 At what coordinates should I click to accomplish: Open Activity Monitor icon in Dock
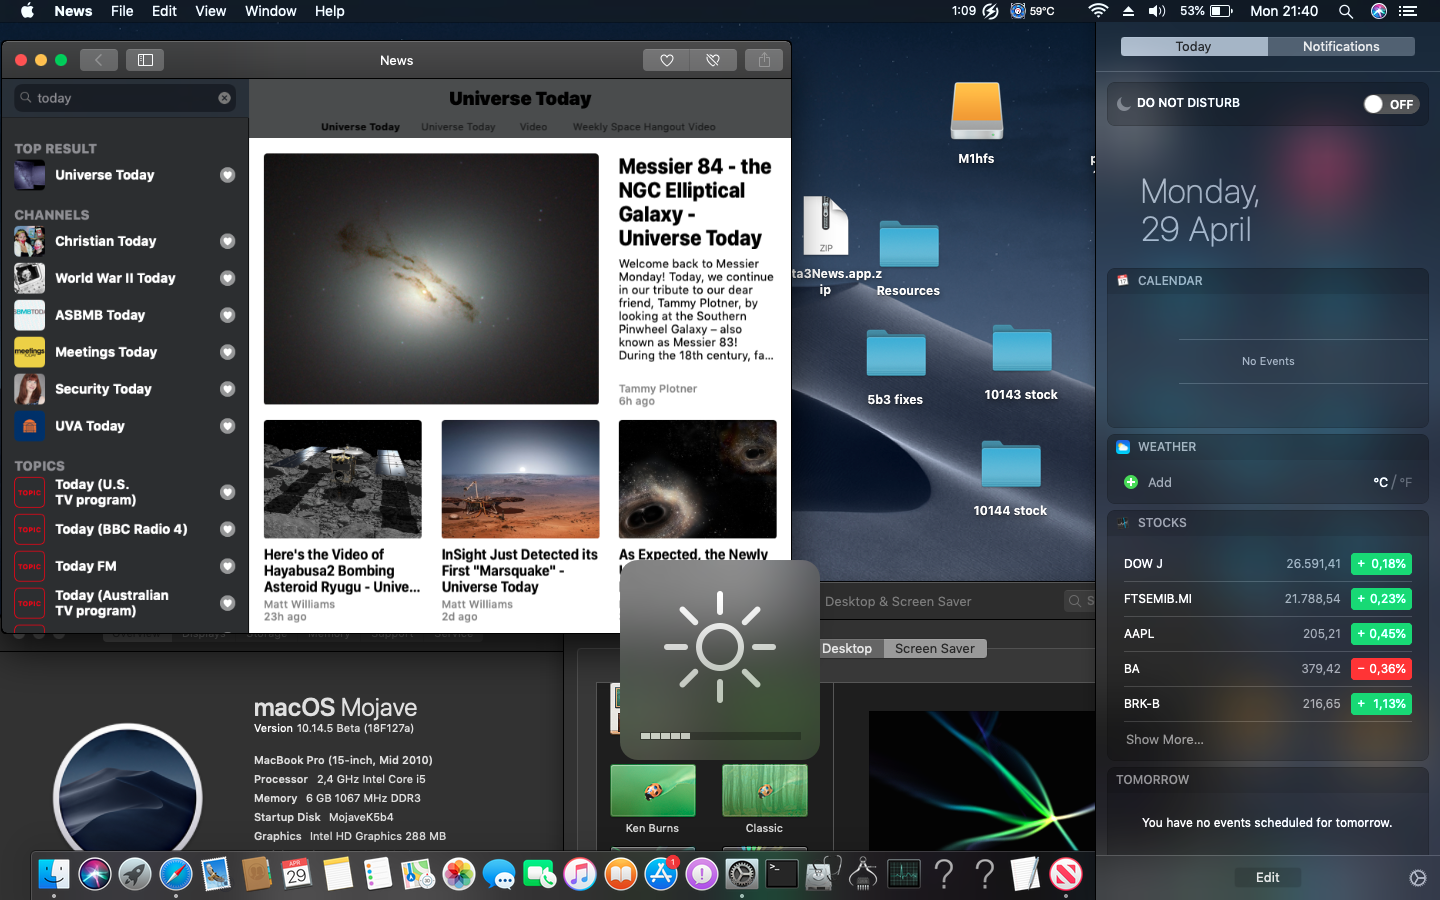[x=904, y=874]
